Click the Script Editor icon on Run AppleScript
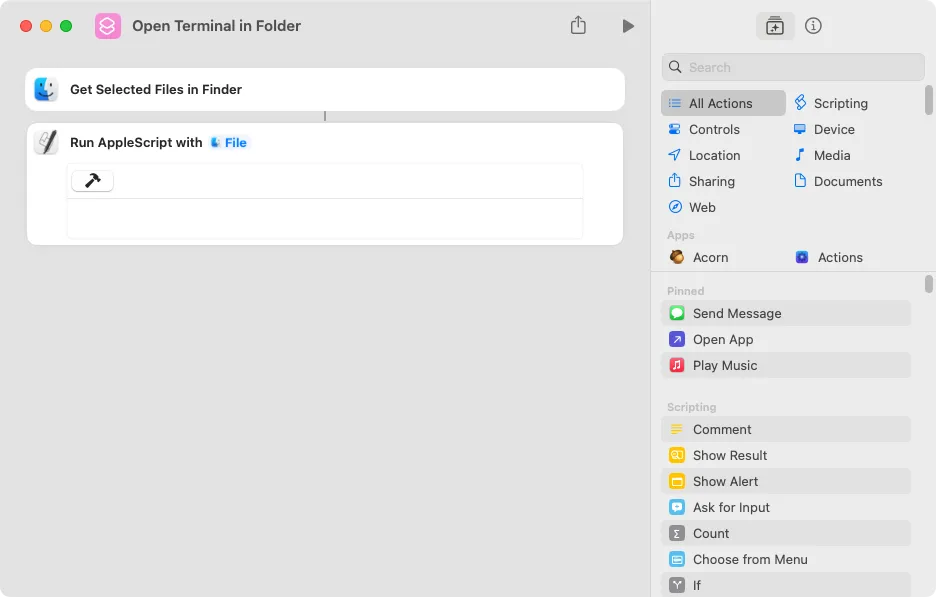 [46, 142]
